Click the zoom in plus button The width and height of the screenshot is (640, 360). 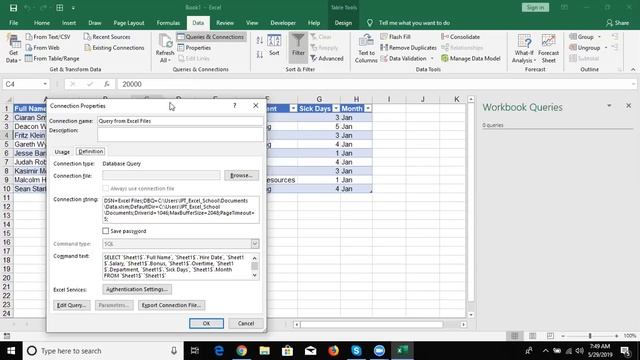[x=616, y=336]
